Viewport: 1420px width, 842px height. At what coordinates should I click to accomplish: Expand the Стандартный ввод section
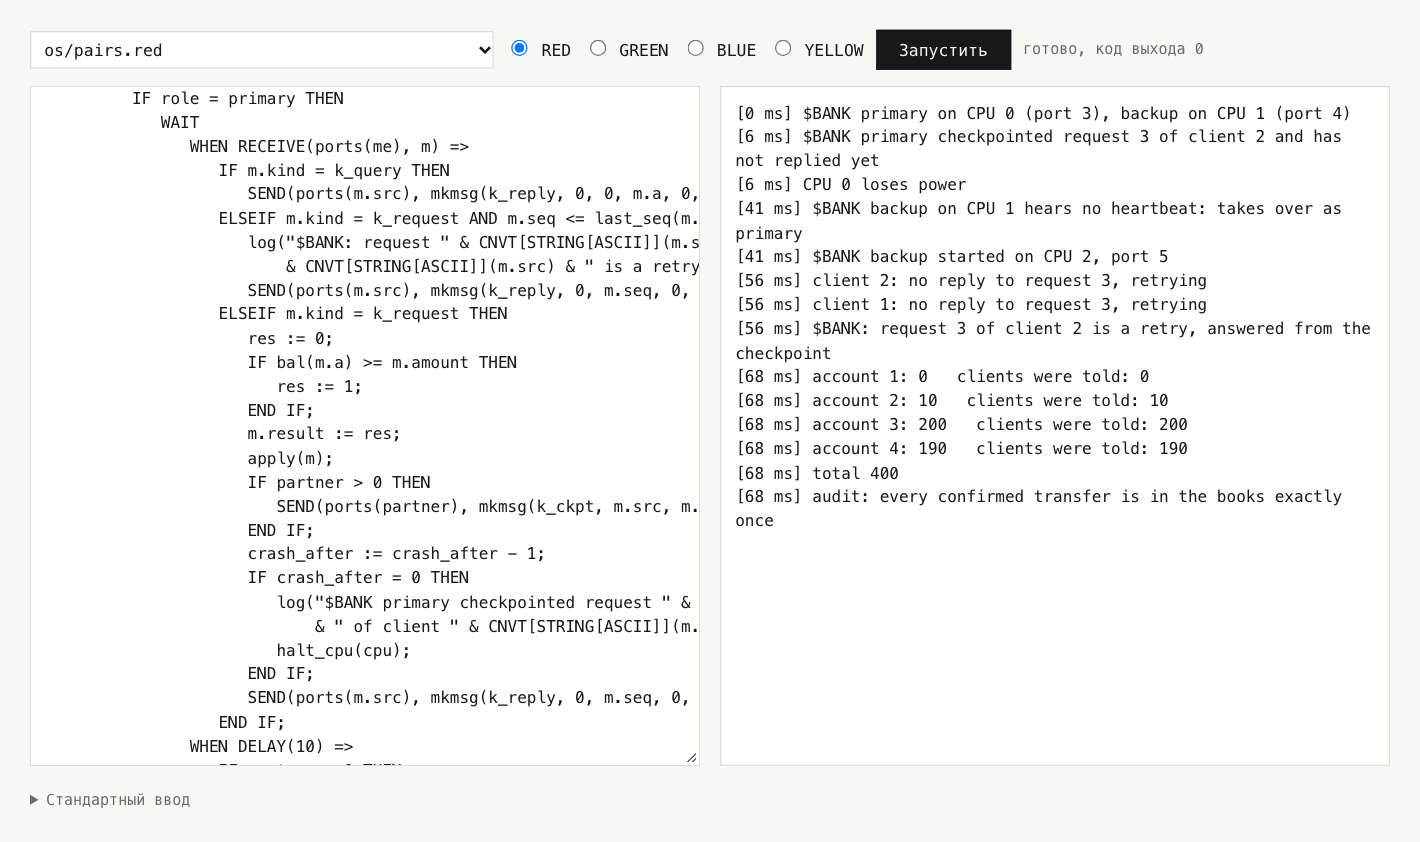[x=110, y=800]
